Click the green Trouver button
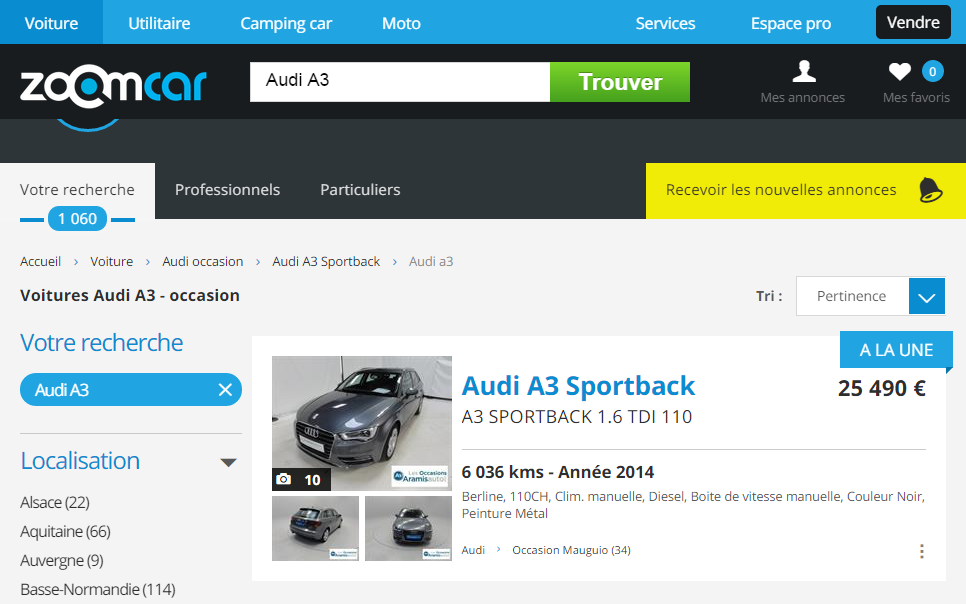Image resolution: width=966 pixels, height=604 pixels. [x=620, y=82]
